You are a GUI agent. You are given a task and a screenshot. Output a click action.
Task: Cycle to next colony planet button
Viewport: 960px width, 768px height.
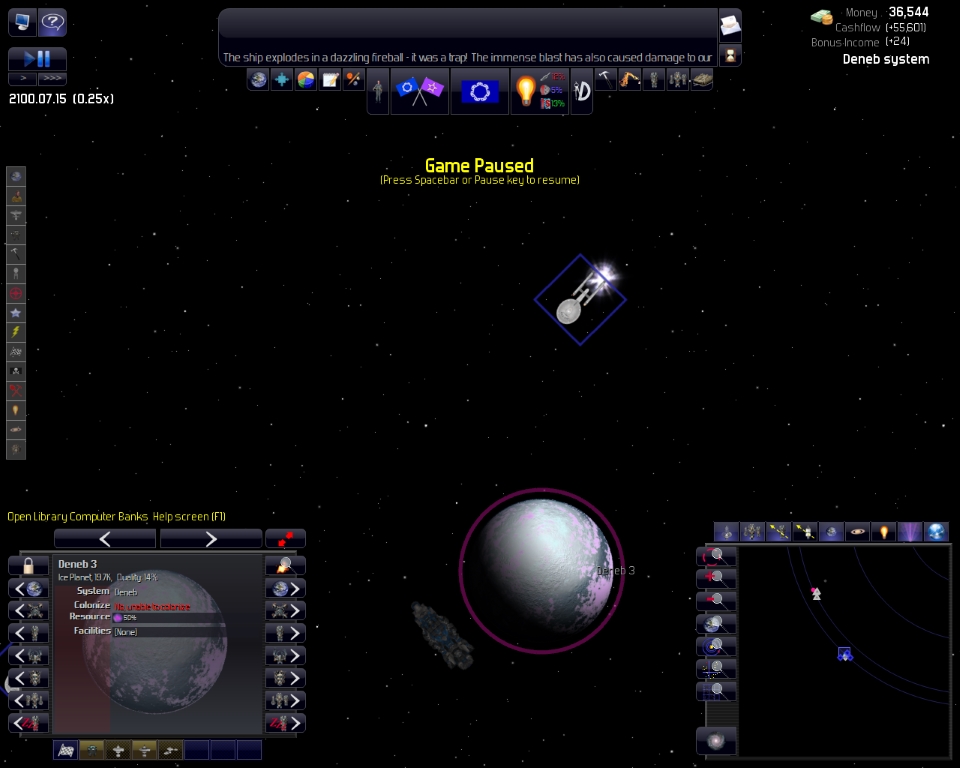tap(285, 589)
